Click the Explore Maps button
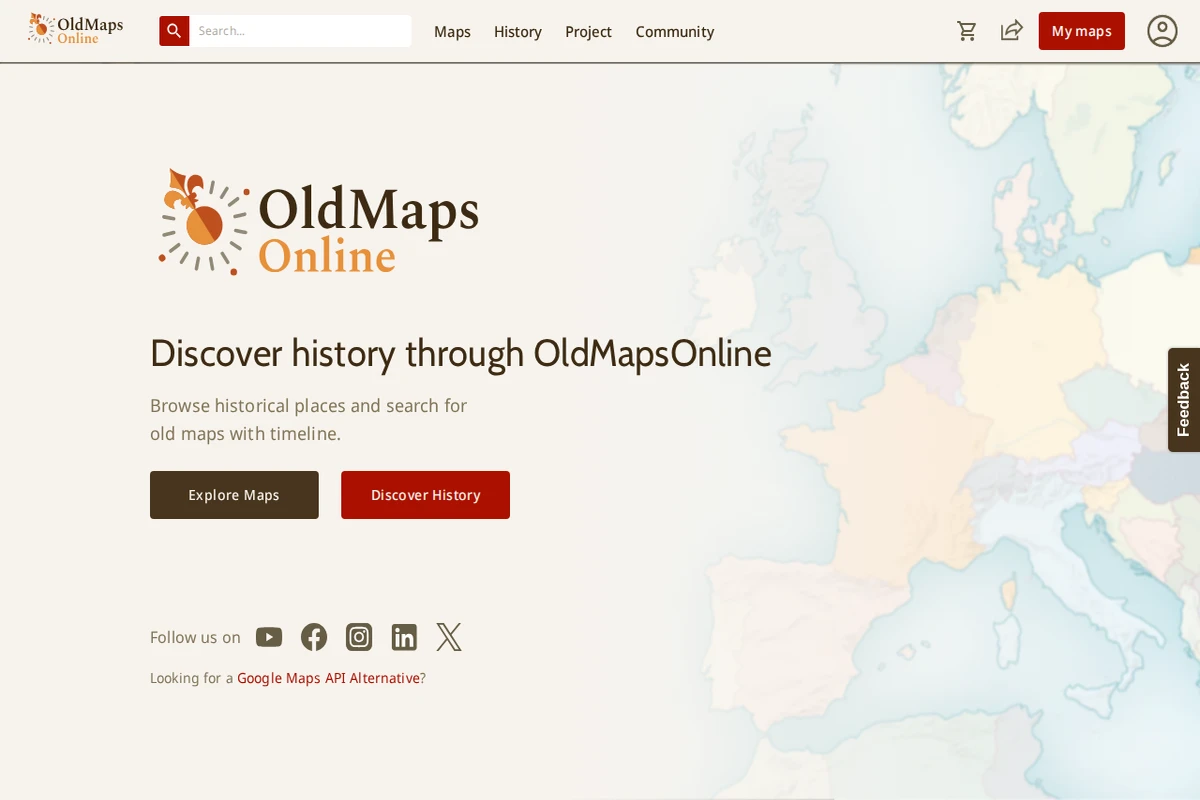Viewport: 1200px width, 800px height. 233,494
